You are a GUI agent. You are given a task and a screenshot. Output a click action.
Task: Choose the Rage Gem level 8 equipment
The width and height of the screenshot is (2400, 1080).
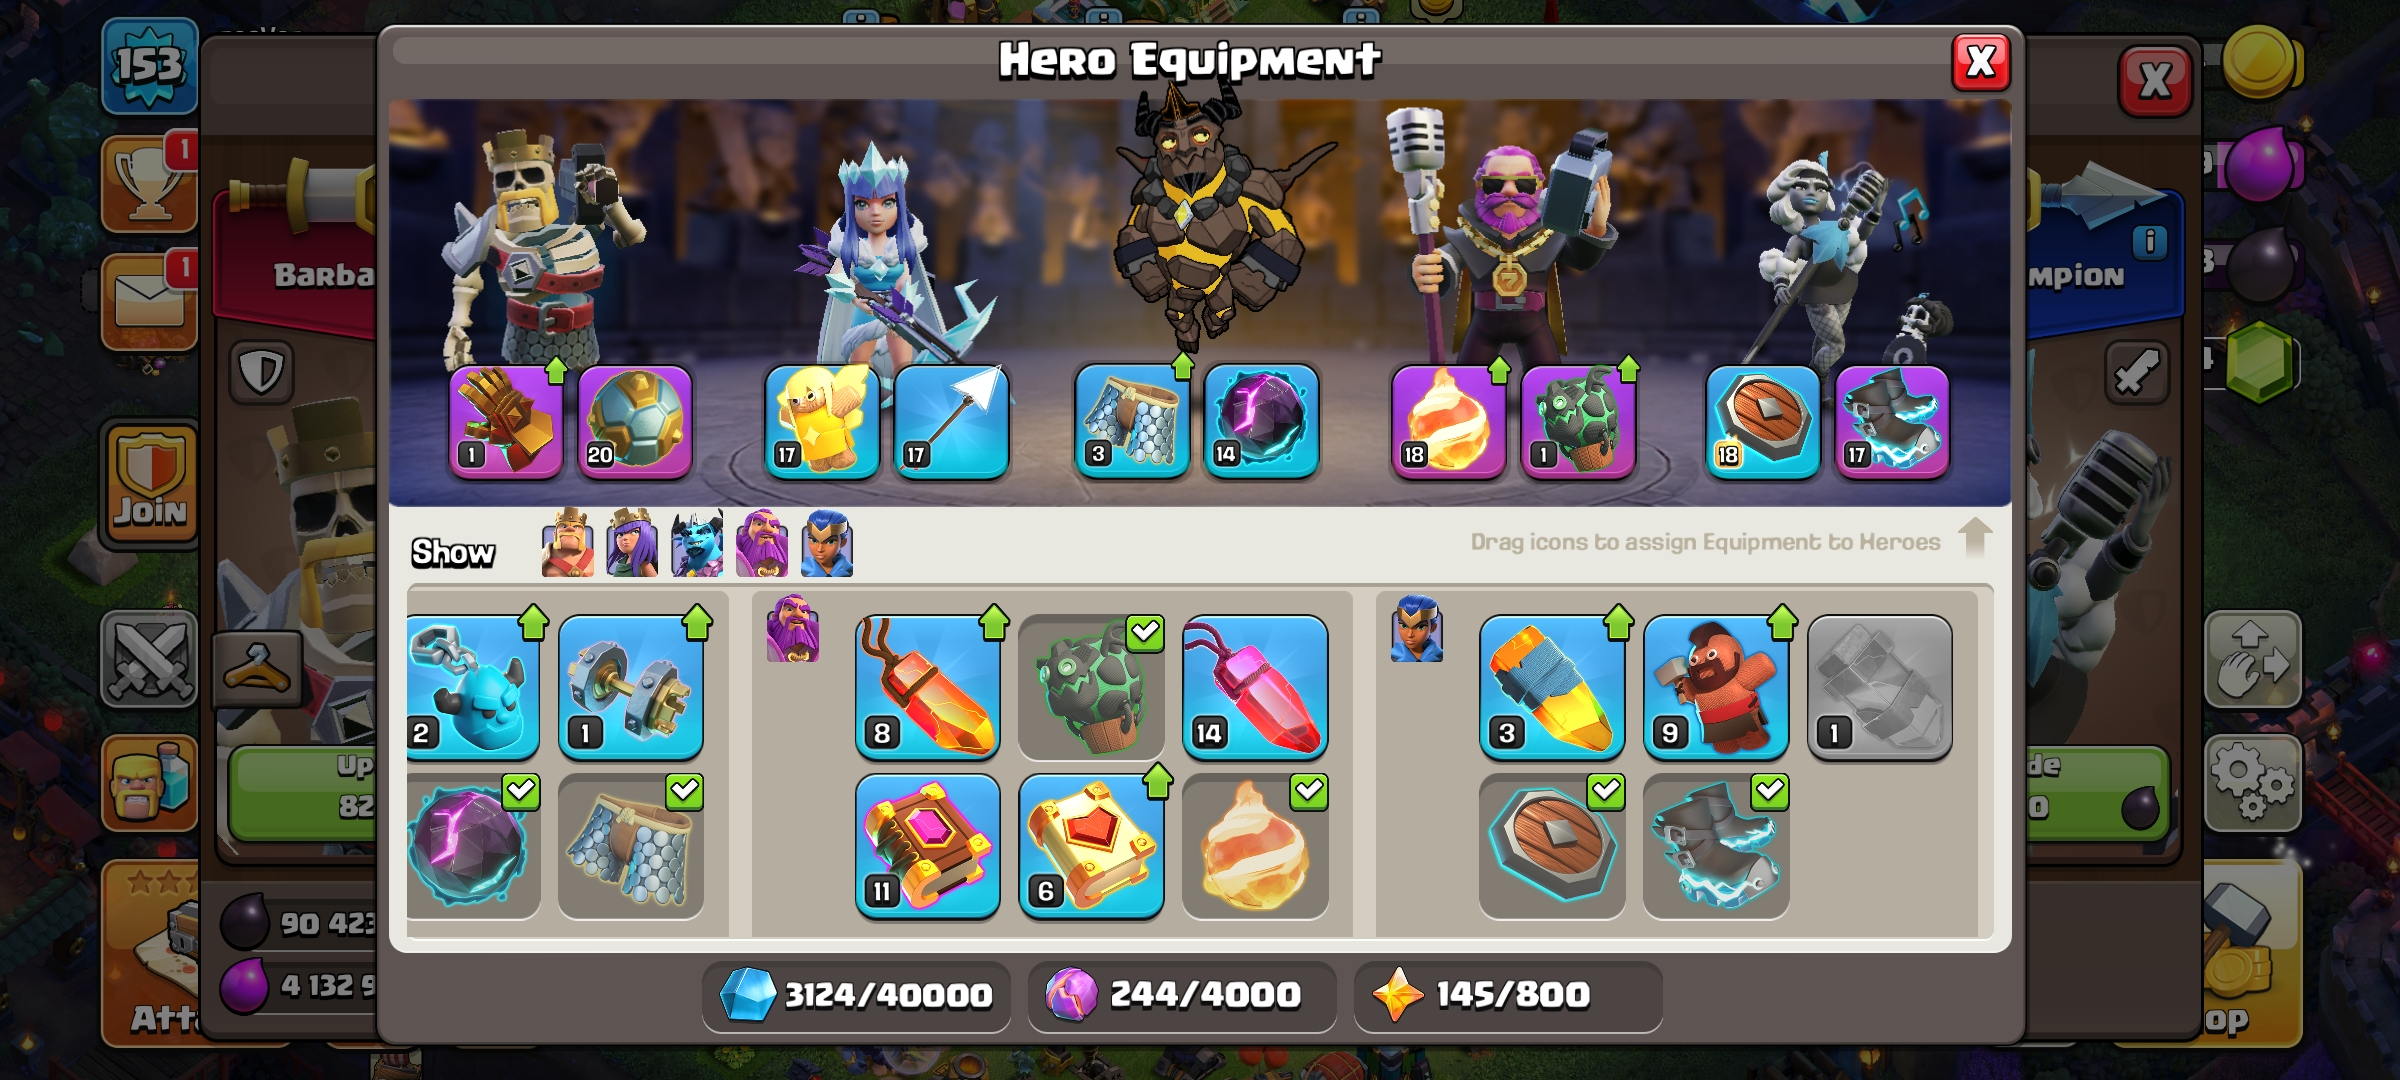click(928, 688)
